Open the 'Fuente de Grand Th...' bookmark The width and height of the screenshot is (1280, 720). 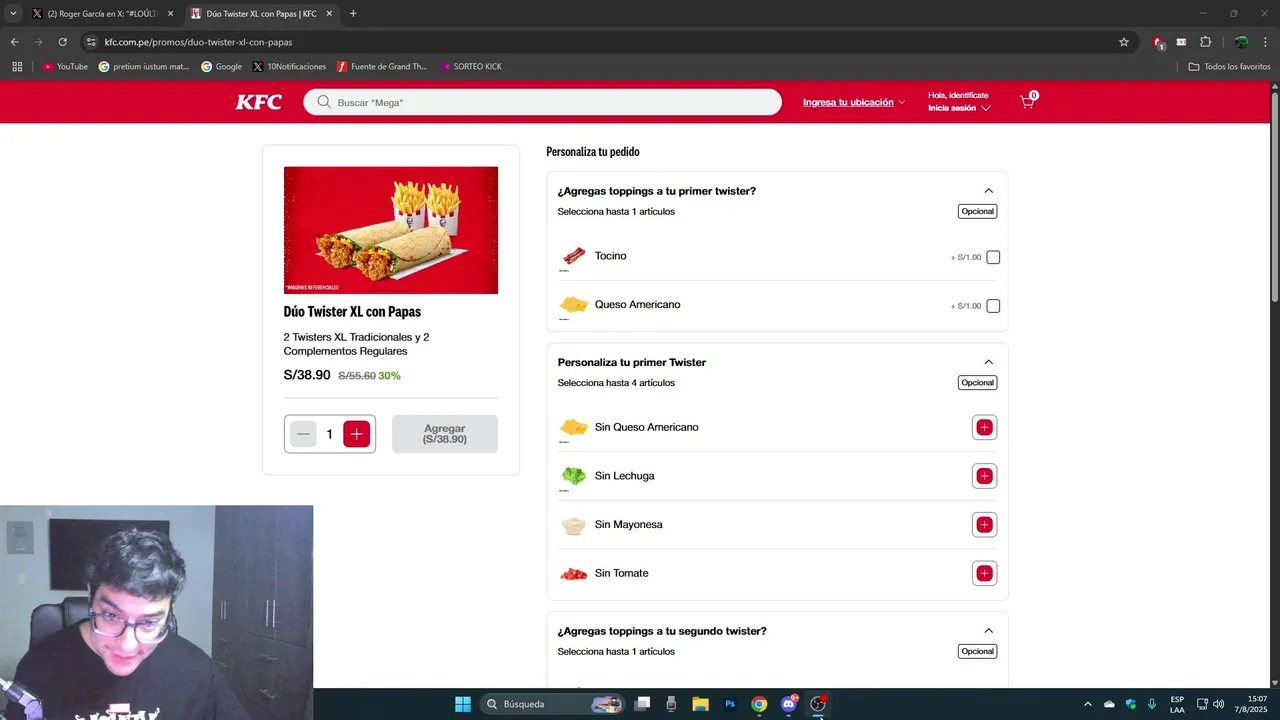pos(382,66)
